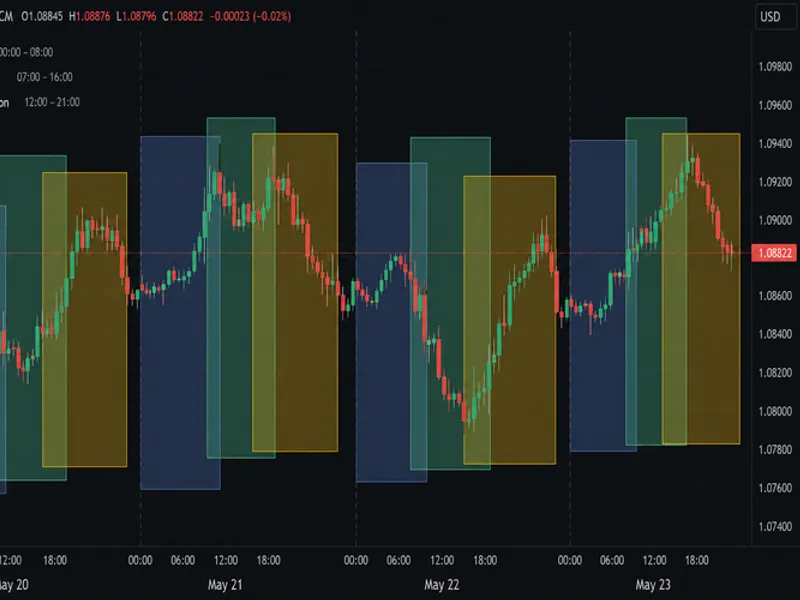This screenshot has width=800, height=600.
Task: Click the 1.07400 price axis label
Action: tap(775, 526)
